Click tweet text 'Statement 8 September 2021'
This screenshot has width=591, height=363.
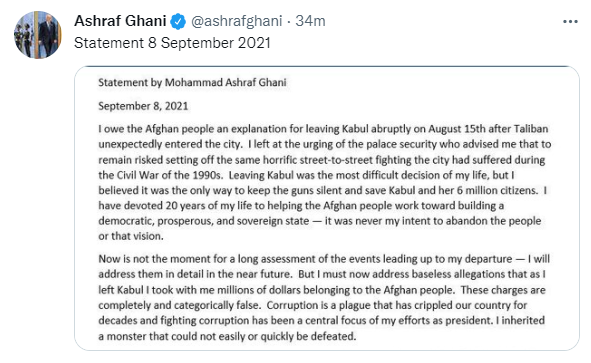[x=172, y=43]
